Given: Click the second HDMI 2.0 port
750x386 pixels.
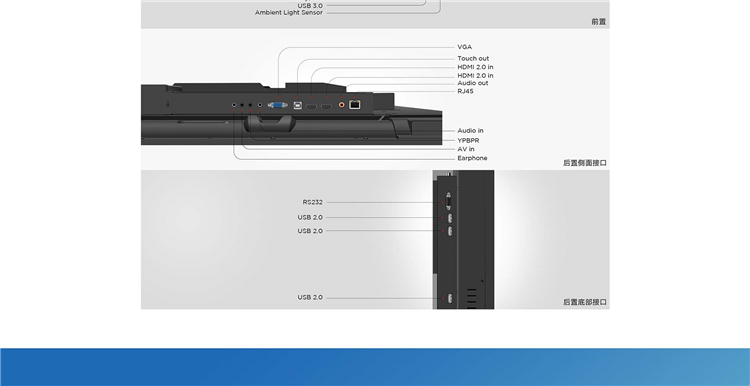Looking at the screenshot, I should [x=326, y=105].
